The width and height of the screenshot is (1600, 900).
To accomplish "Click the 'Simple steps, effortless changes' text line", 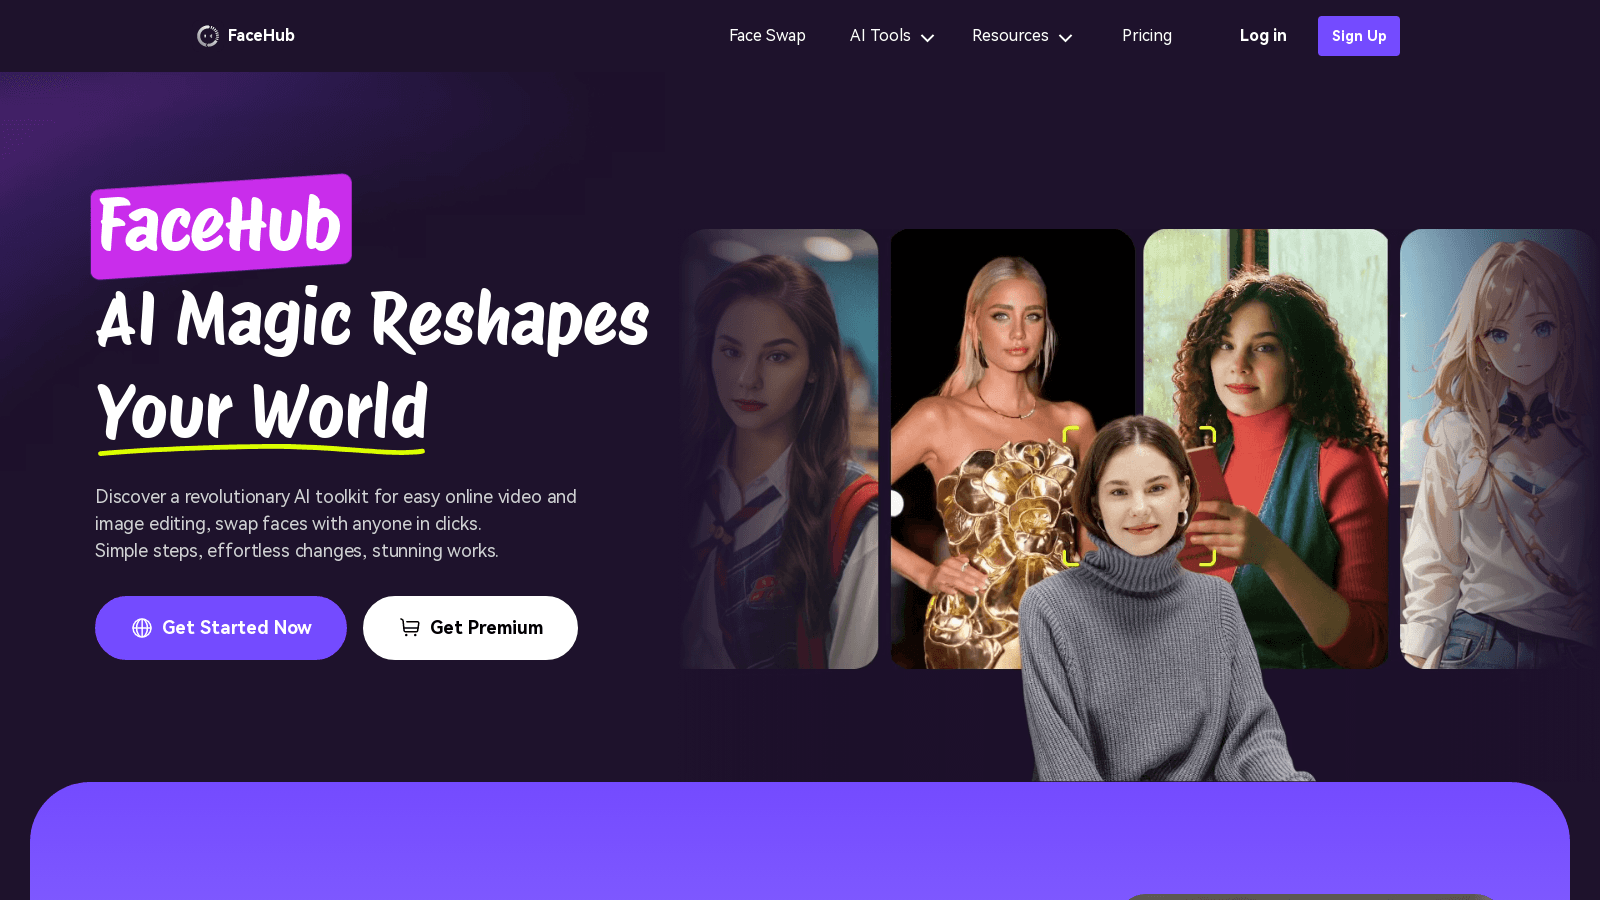I will click(297, 551).
